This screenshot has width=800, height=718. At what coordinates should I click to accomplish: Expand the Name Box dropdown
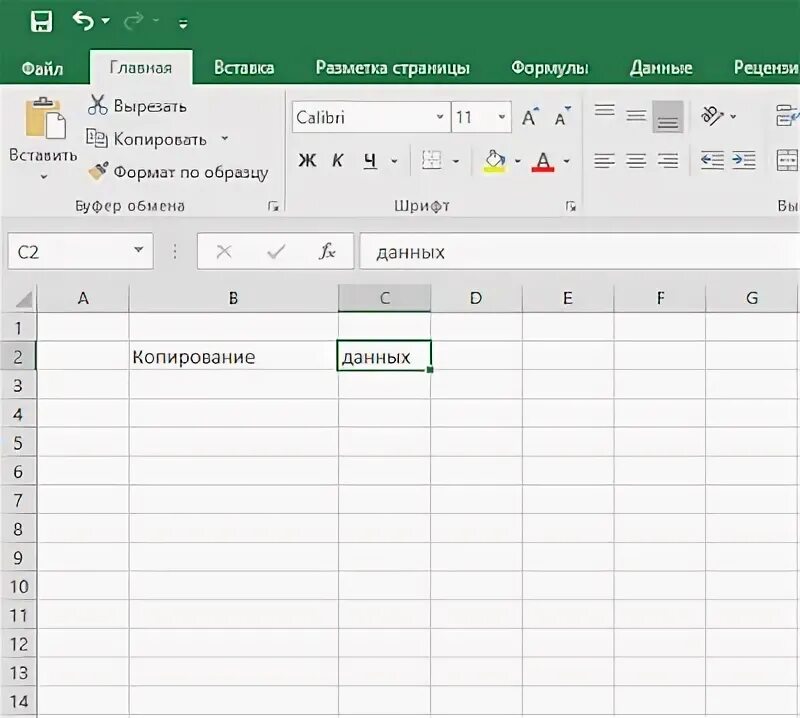click(138, 250)
